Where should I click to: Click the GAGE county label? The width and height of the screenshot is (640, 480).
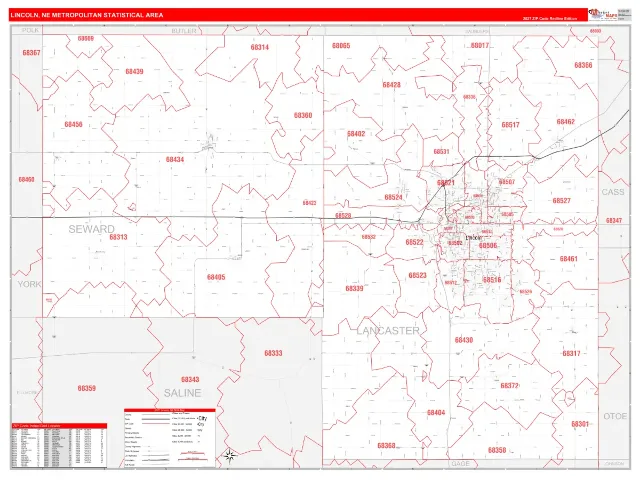click(x=460, y=464)
